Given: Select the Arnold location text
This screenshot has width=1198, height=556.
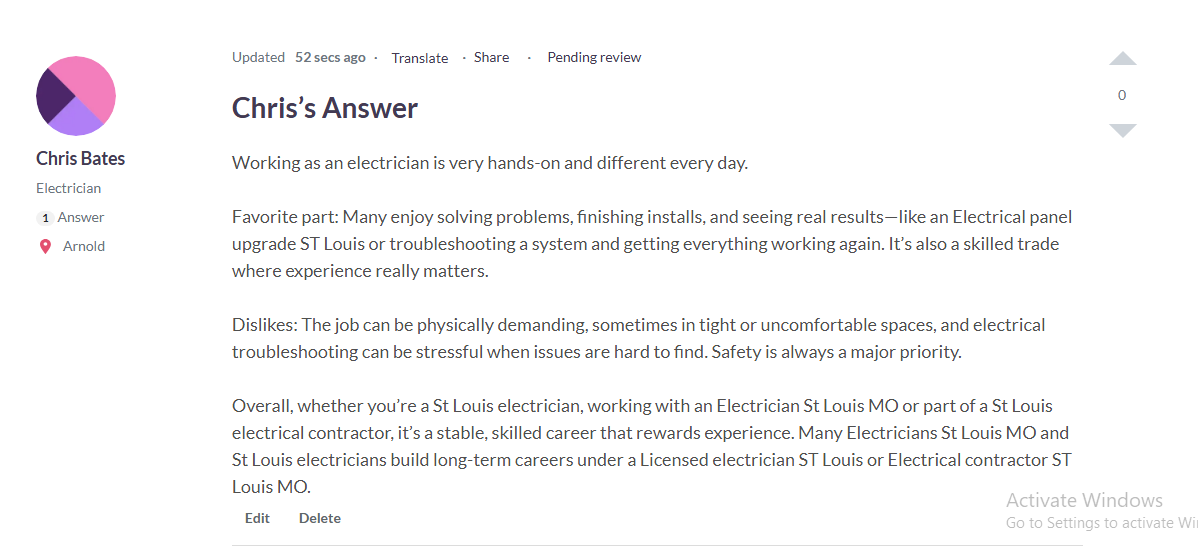Looking at the screenshot, I should point(84,247).
